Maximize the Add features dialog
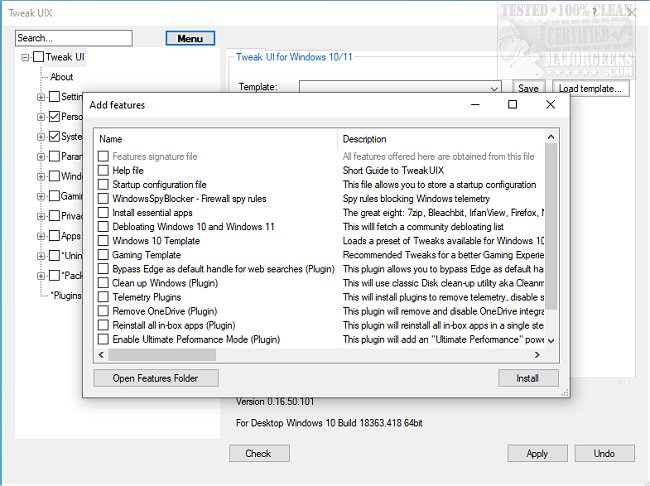Screen dimensions: 650x486 click(x=512, y=104)
